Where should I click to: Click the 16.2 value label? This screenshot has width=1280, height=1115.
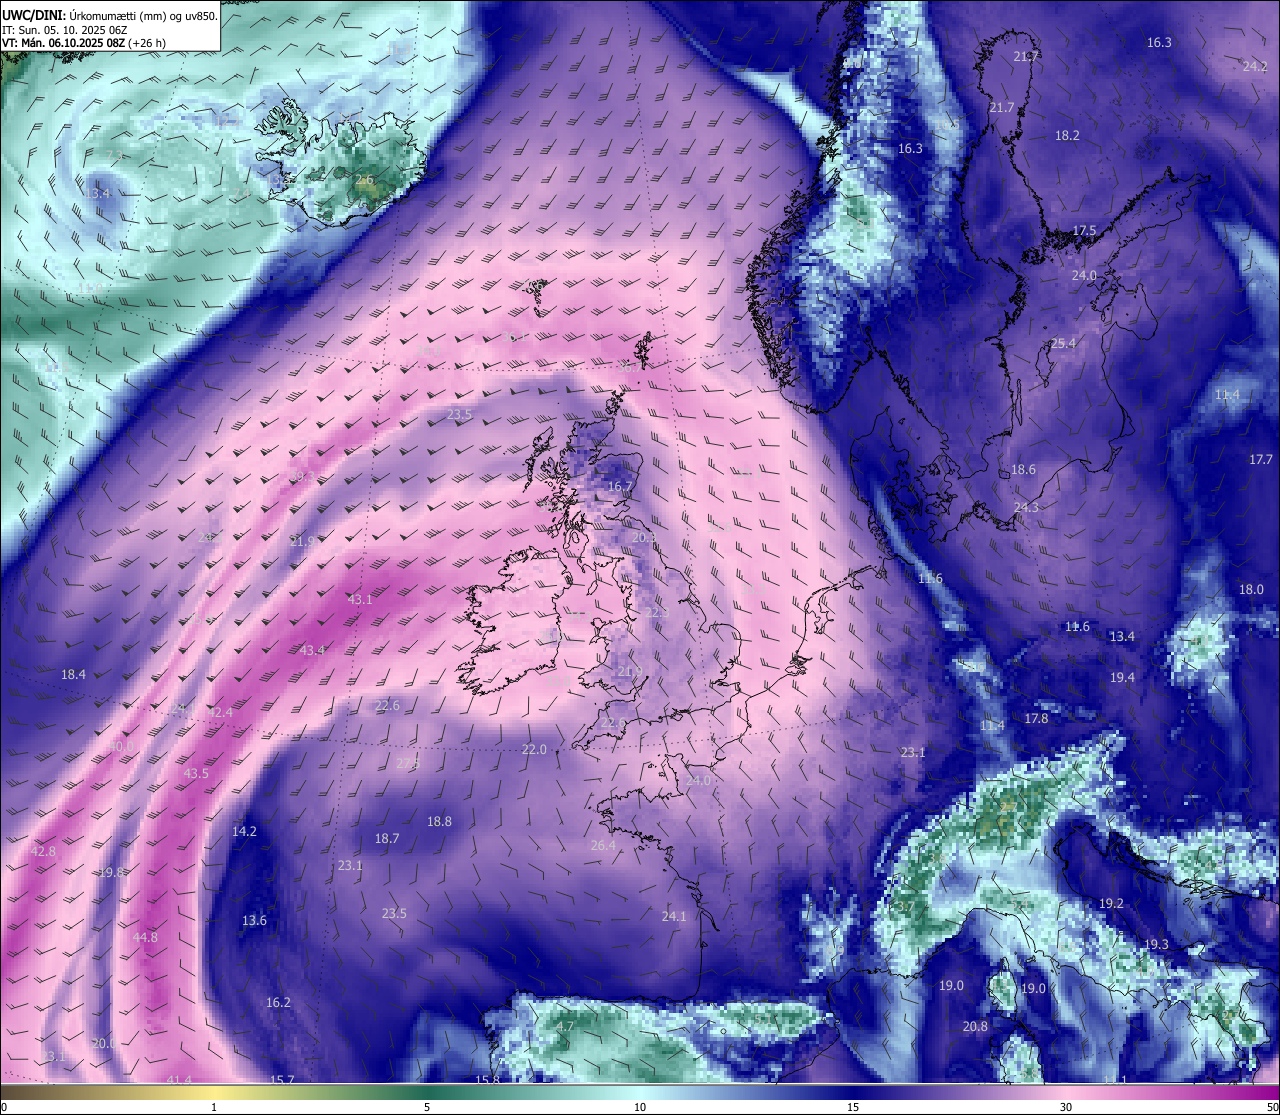pos(278,1003)
